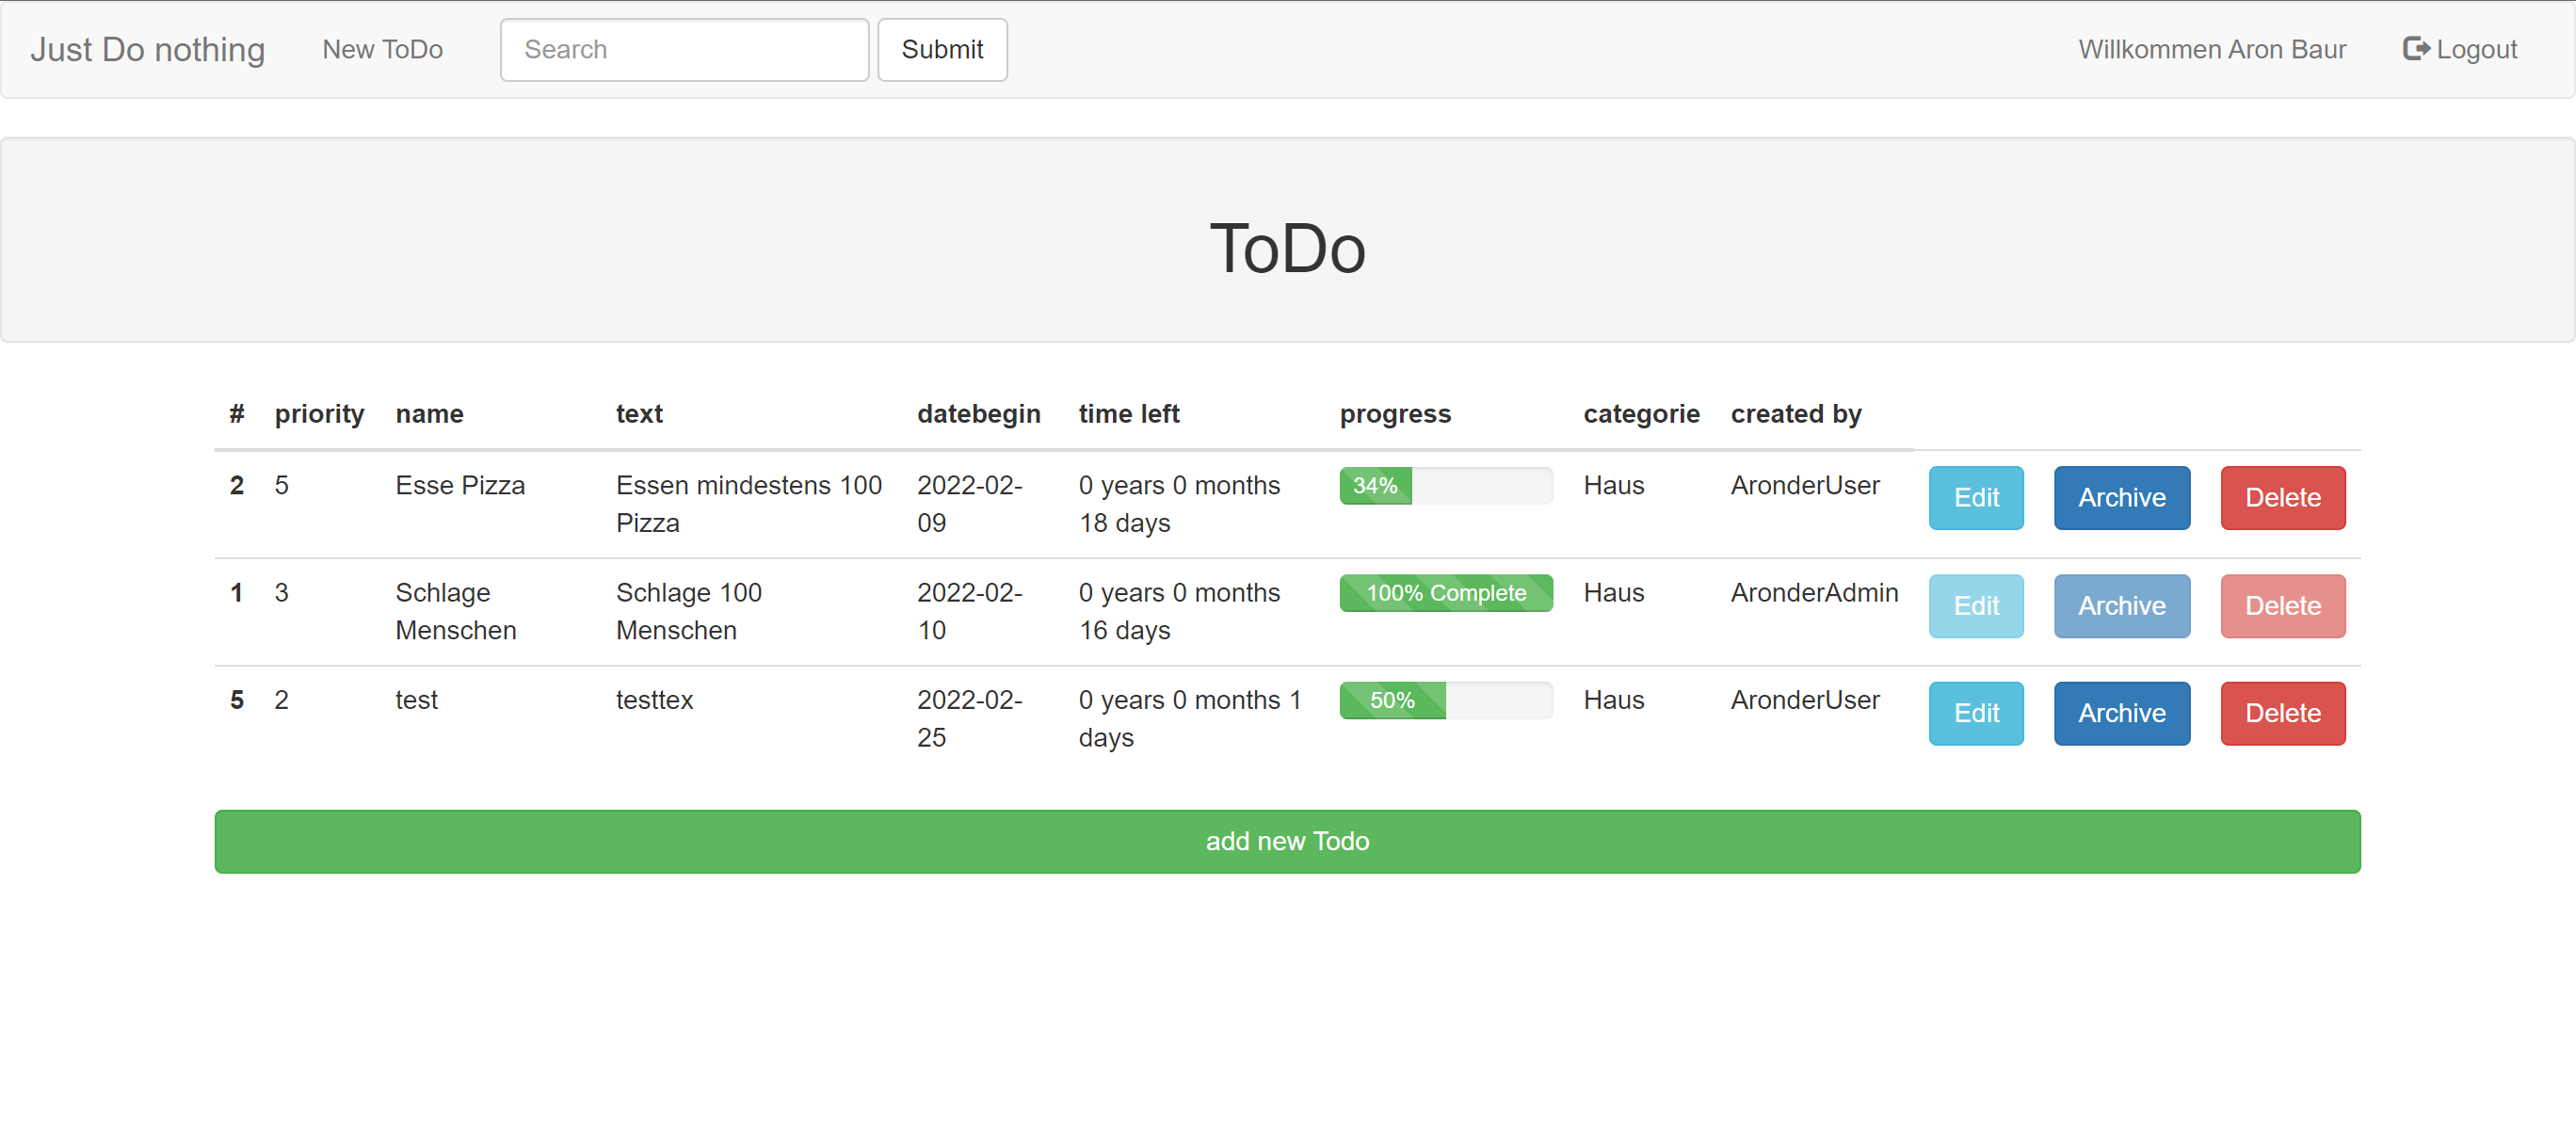Screen dimensions: 2576x1127
Task: Click the Just Do nothing brand link
Action: 147,49
